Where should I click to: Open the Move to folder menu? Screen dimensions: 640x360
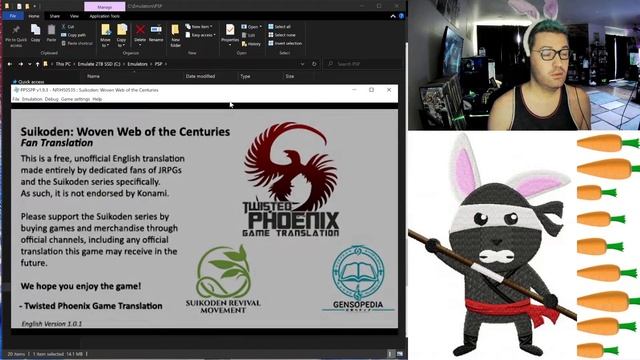tap(105, 35)
